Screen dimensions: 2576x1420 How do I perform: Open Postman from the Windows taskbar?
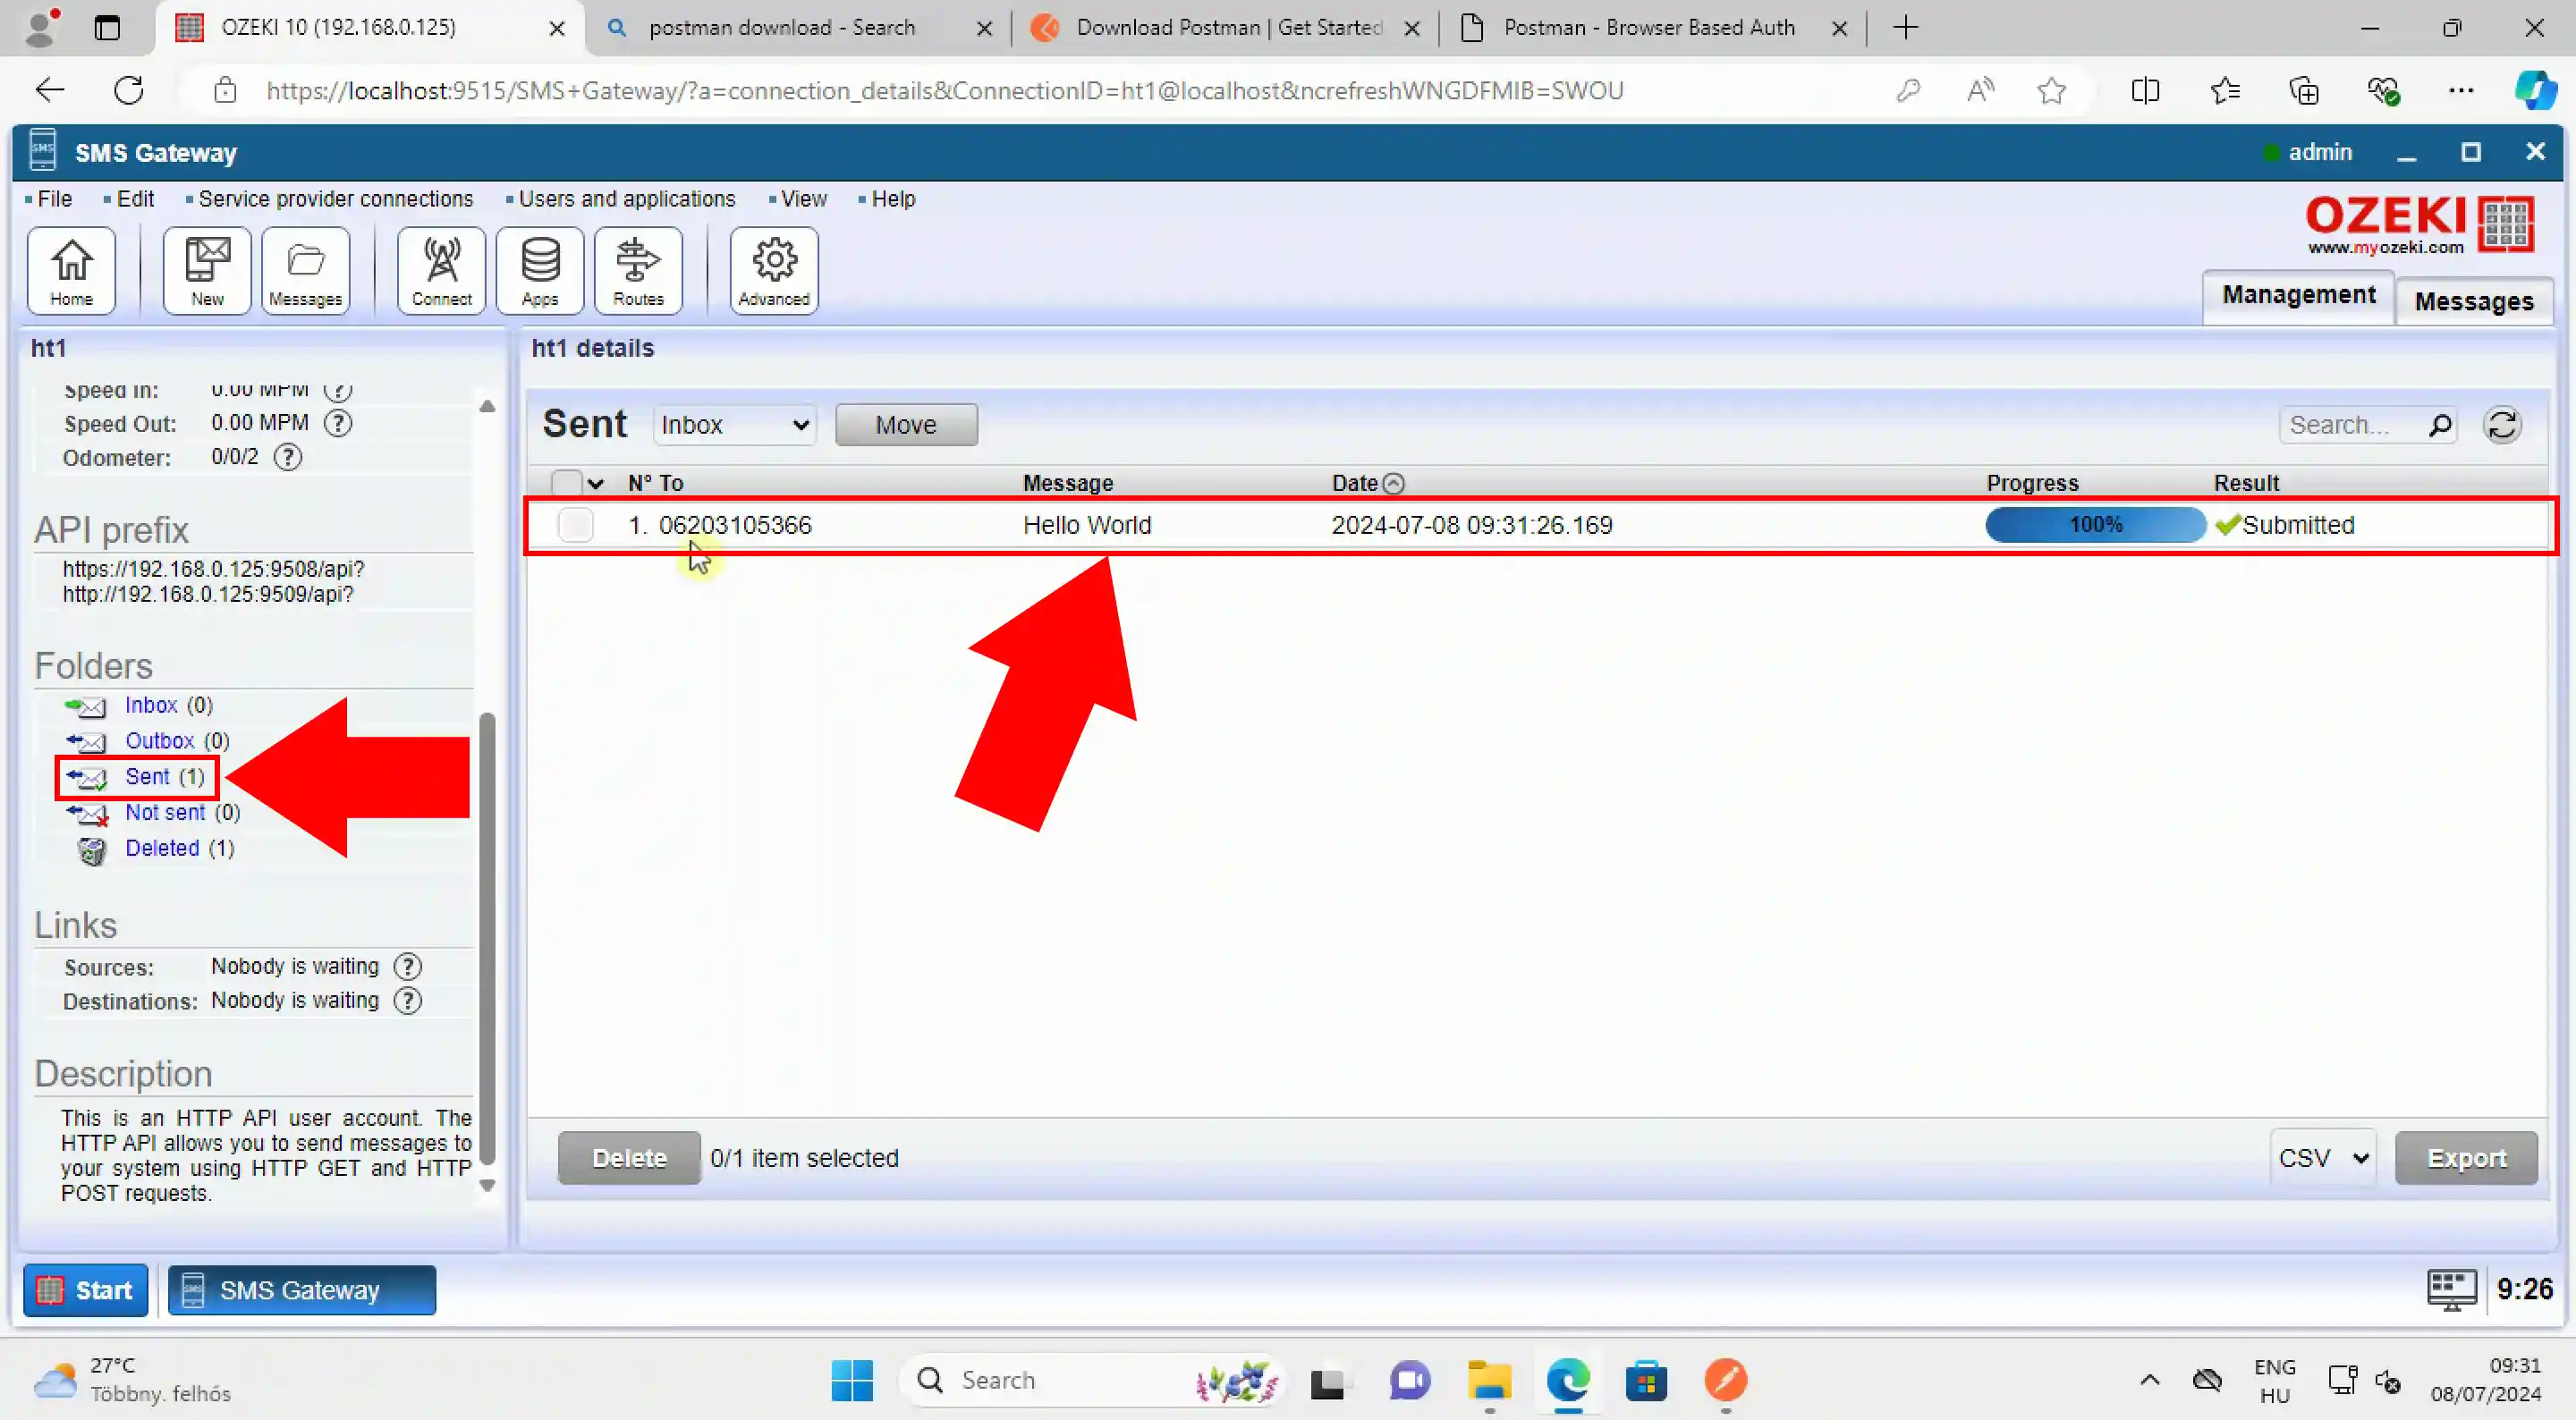1726,1381
